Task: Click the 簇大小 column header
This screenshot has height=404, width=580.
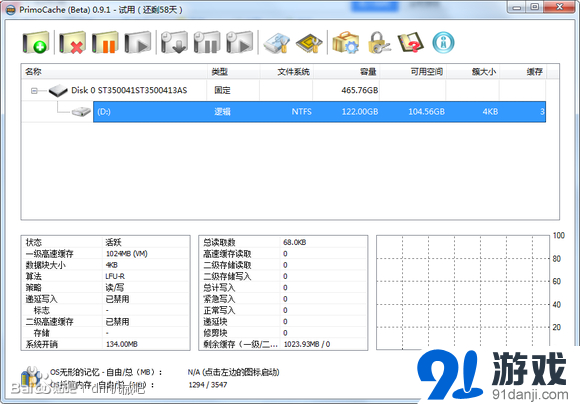Action: pyautogui.click(x=473, y=71)
